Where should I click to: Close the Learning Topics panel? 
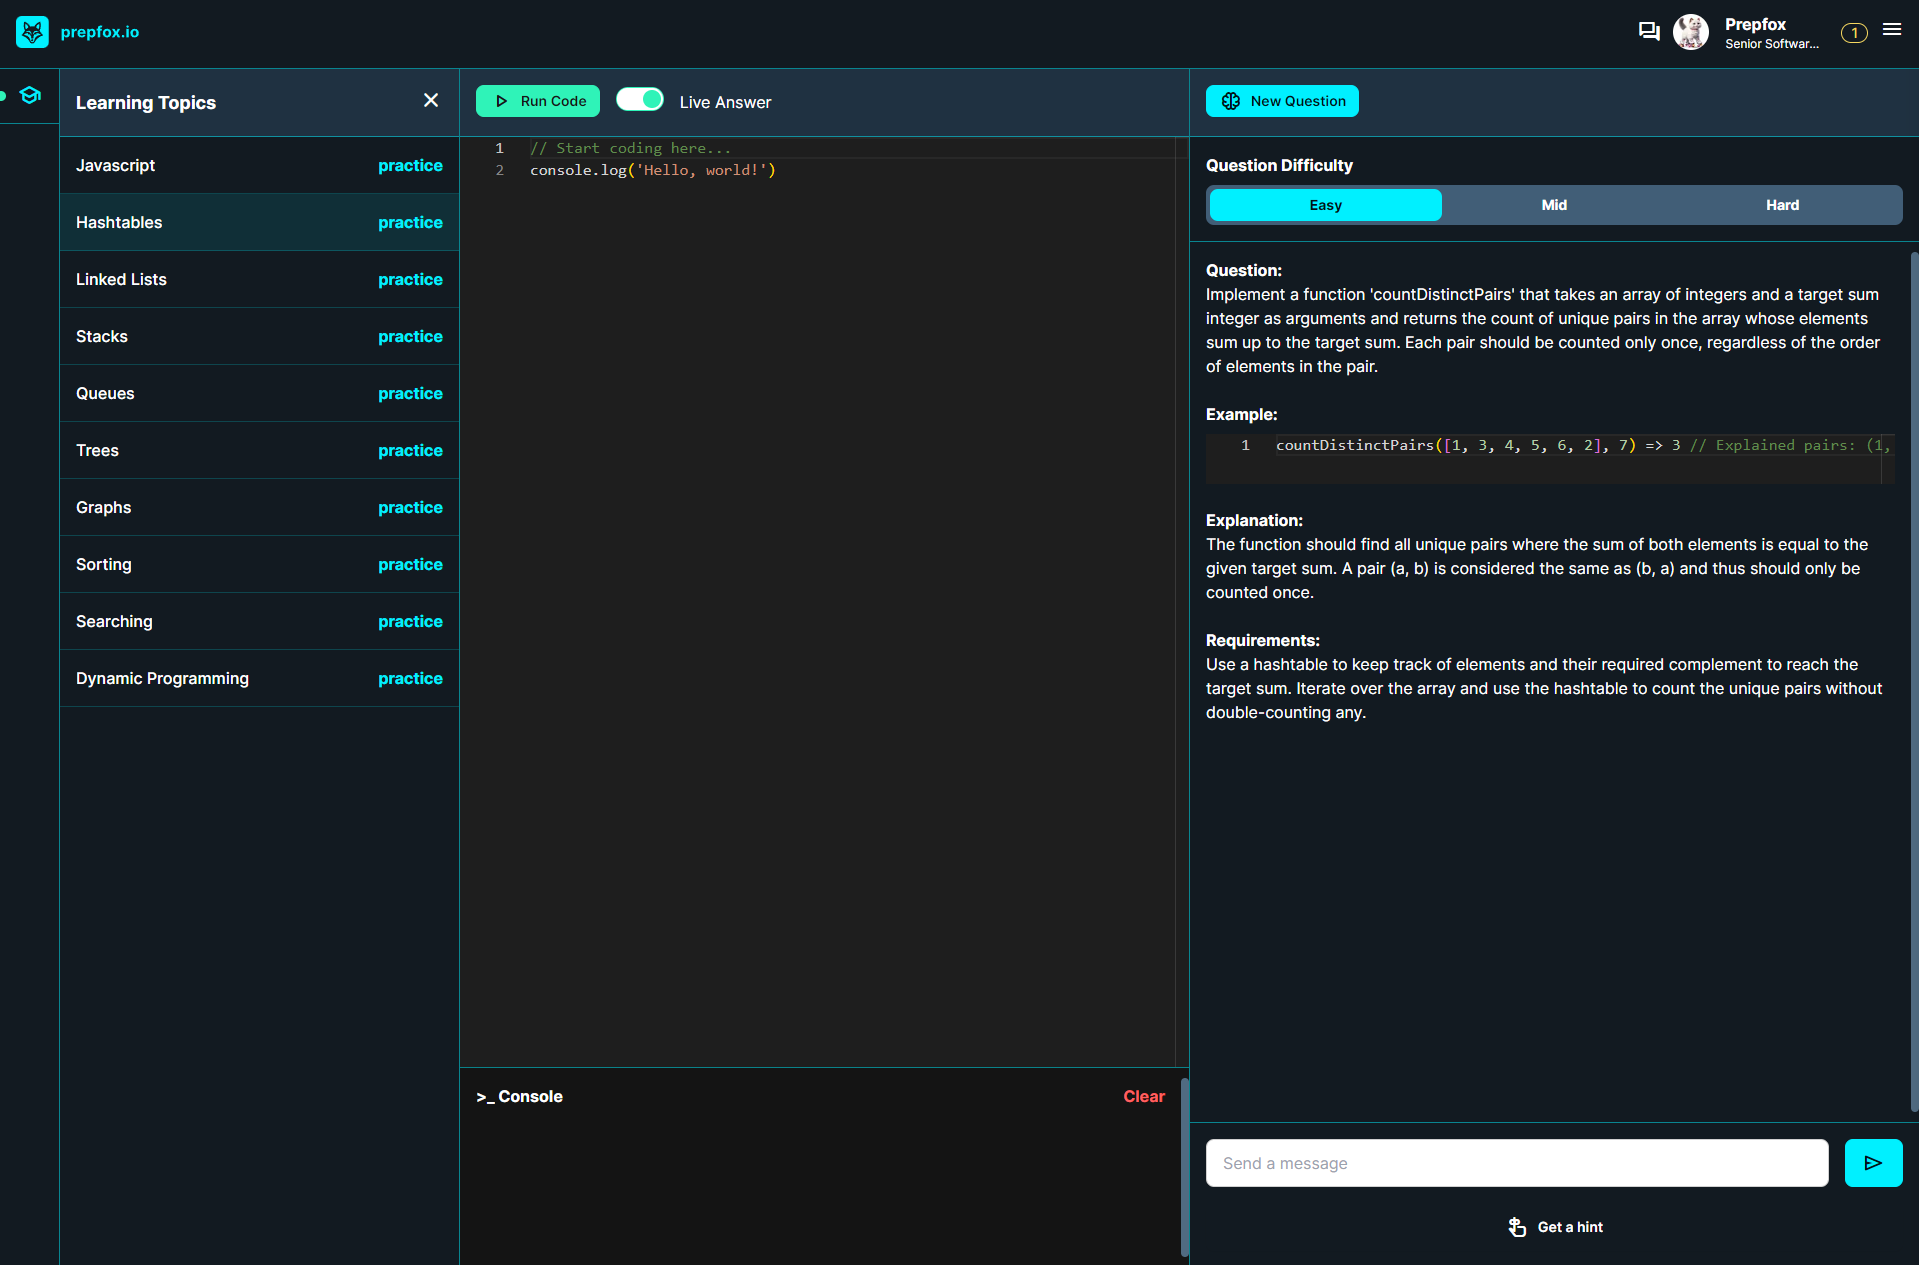[431, 101]
